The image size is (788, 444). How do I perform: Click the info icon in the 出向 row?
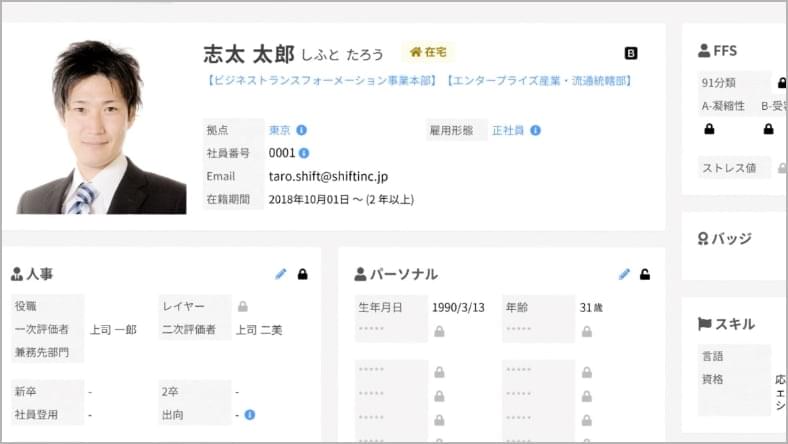[x=250, y=414]
